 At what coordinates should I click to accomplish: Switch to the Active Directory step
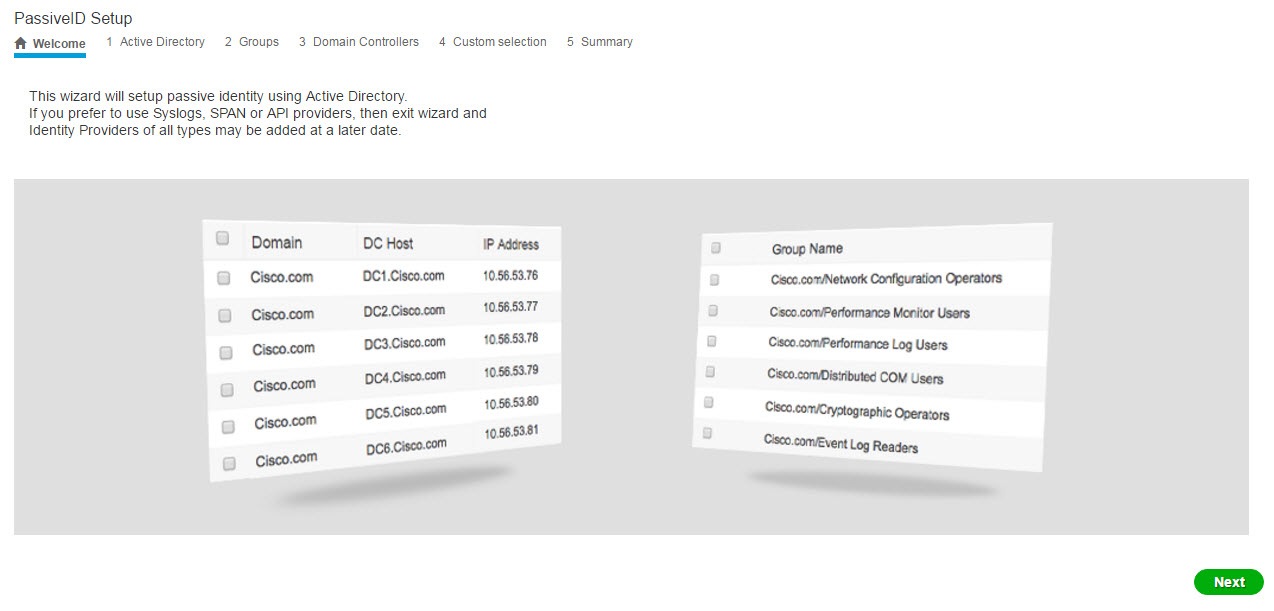[162, 42]
